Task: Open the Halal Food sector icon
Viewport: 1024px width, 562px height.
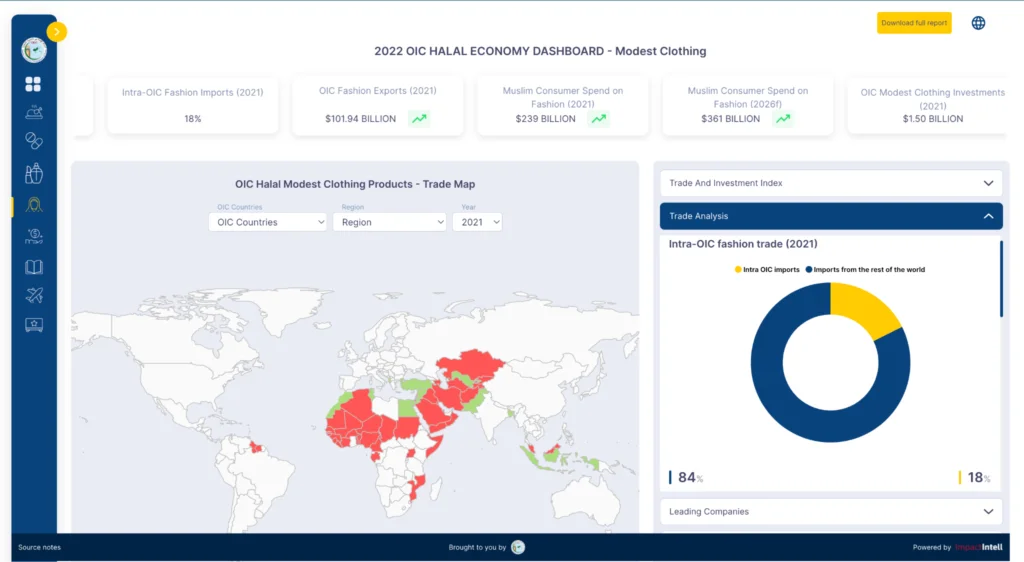Action: click(x=34, y=112)
